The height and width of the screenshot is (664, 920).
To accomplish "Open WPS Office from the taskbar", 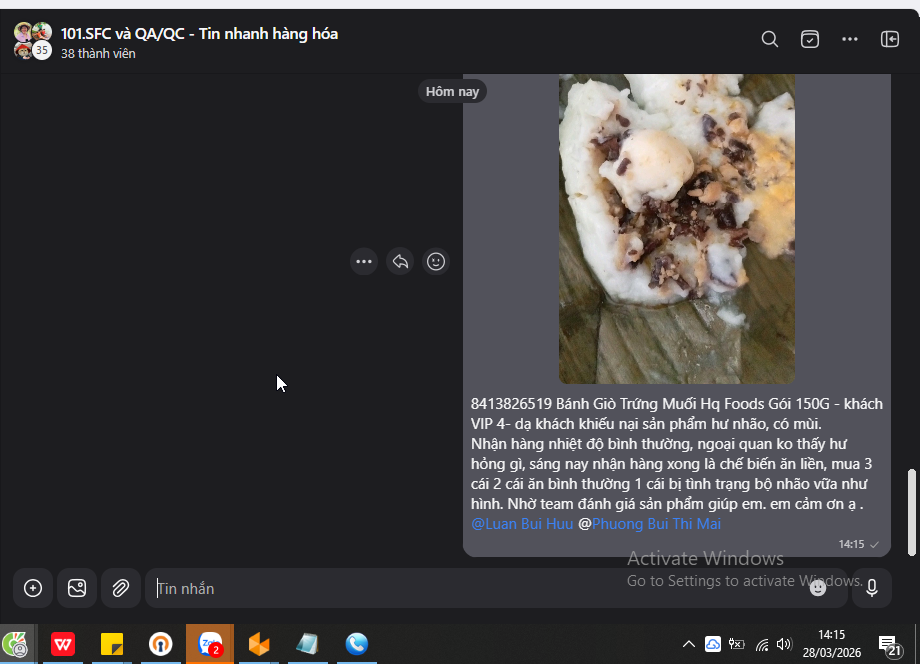I will (x=63, y=644).
